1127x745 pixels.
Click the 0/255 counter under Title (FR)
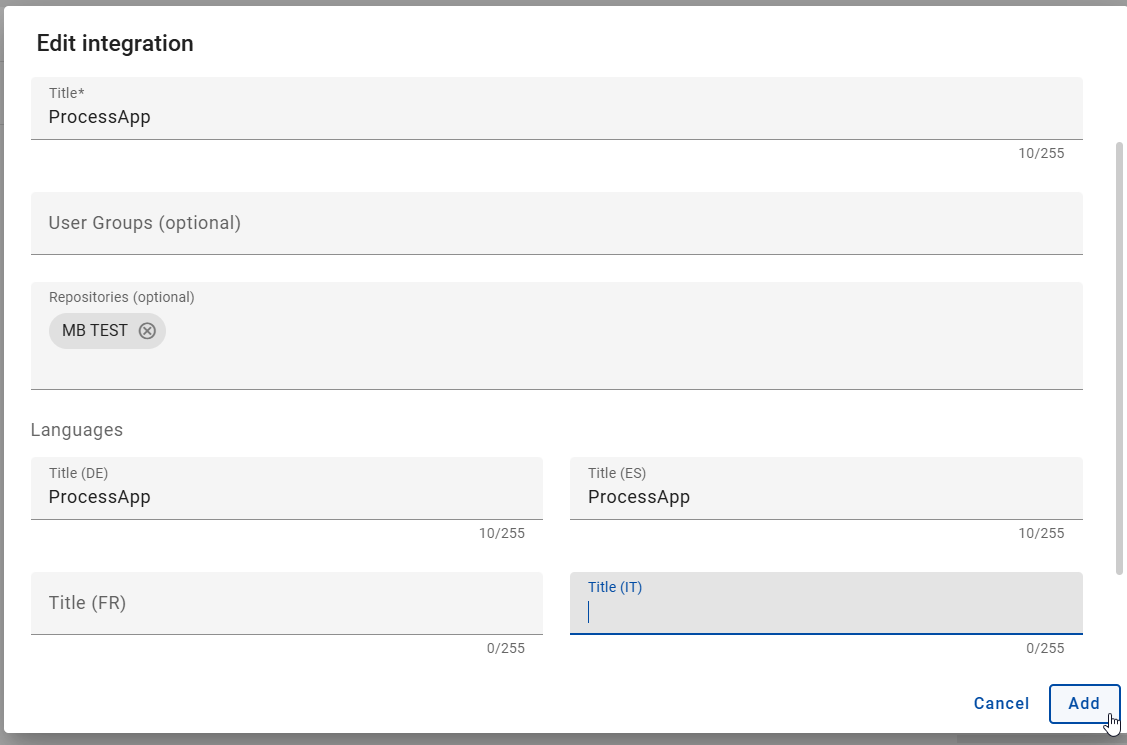tap(506, 648)
